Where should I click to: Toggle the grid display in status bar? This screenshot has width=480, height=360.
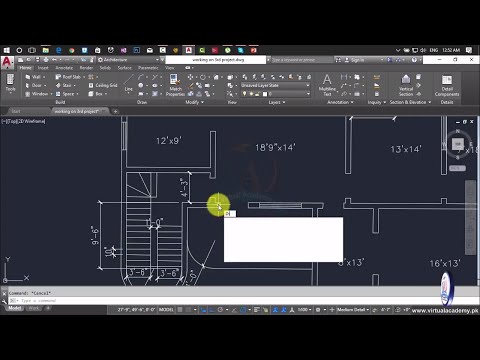coord(180,310)
